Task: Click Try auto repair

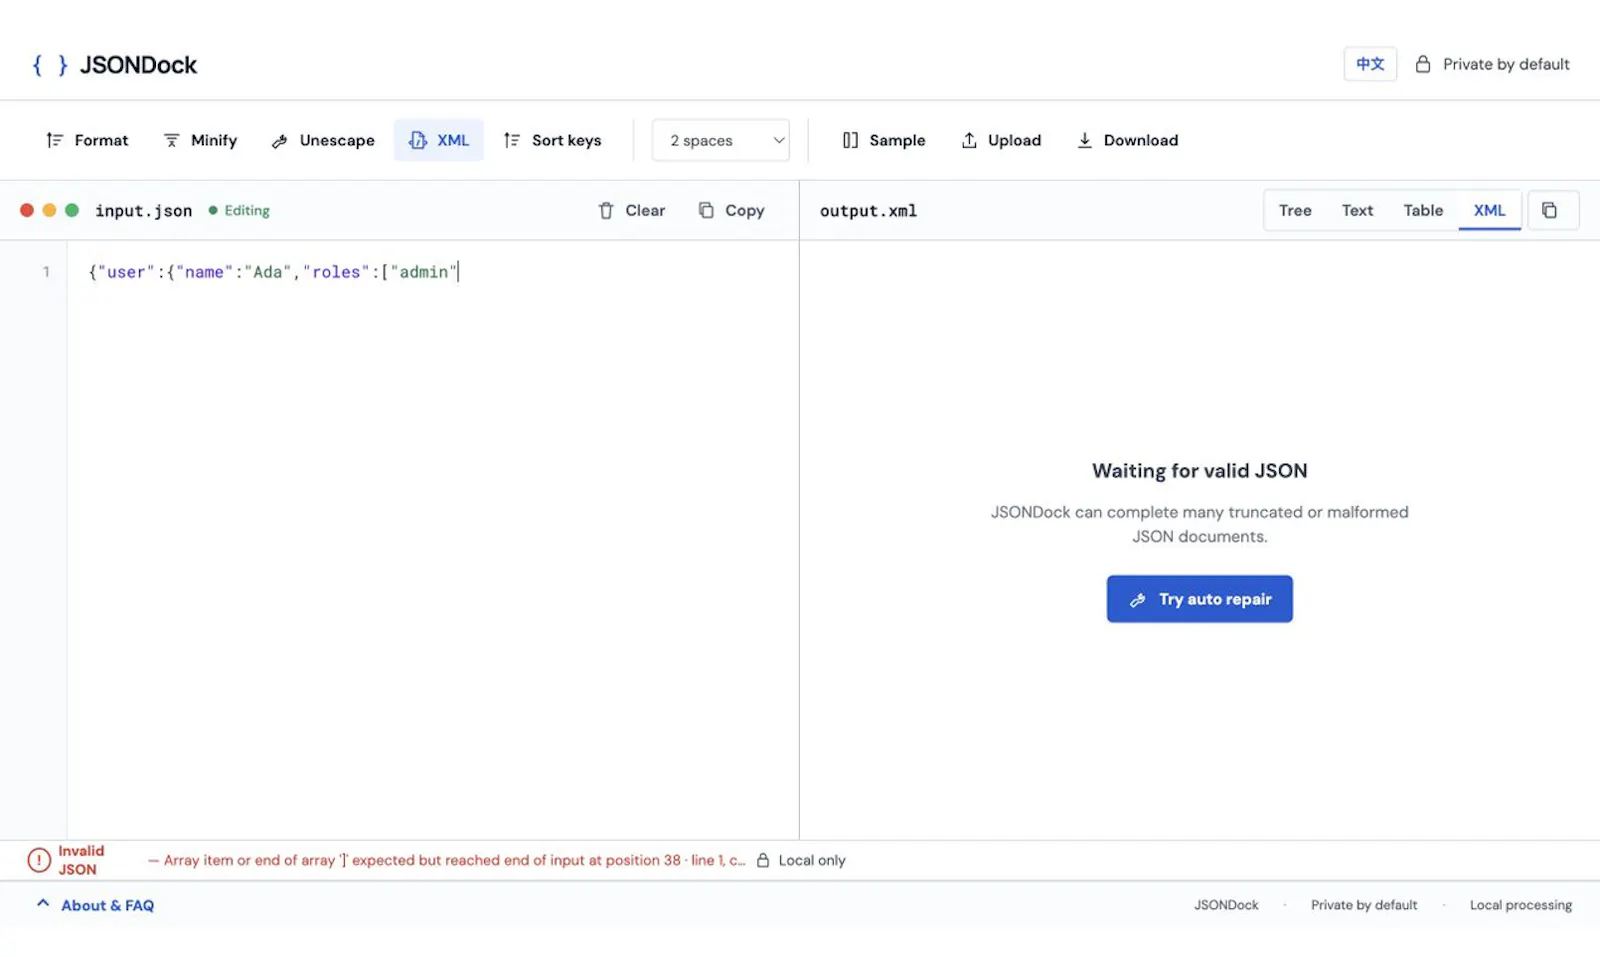Action: 1199,599
